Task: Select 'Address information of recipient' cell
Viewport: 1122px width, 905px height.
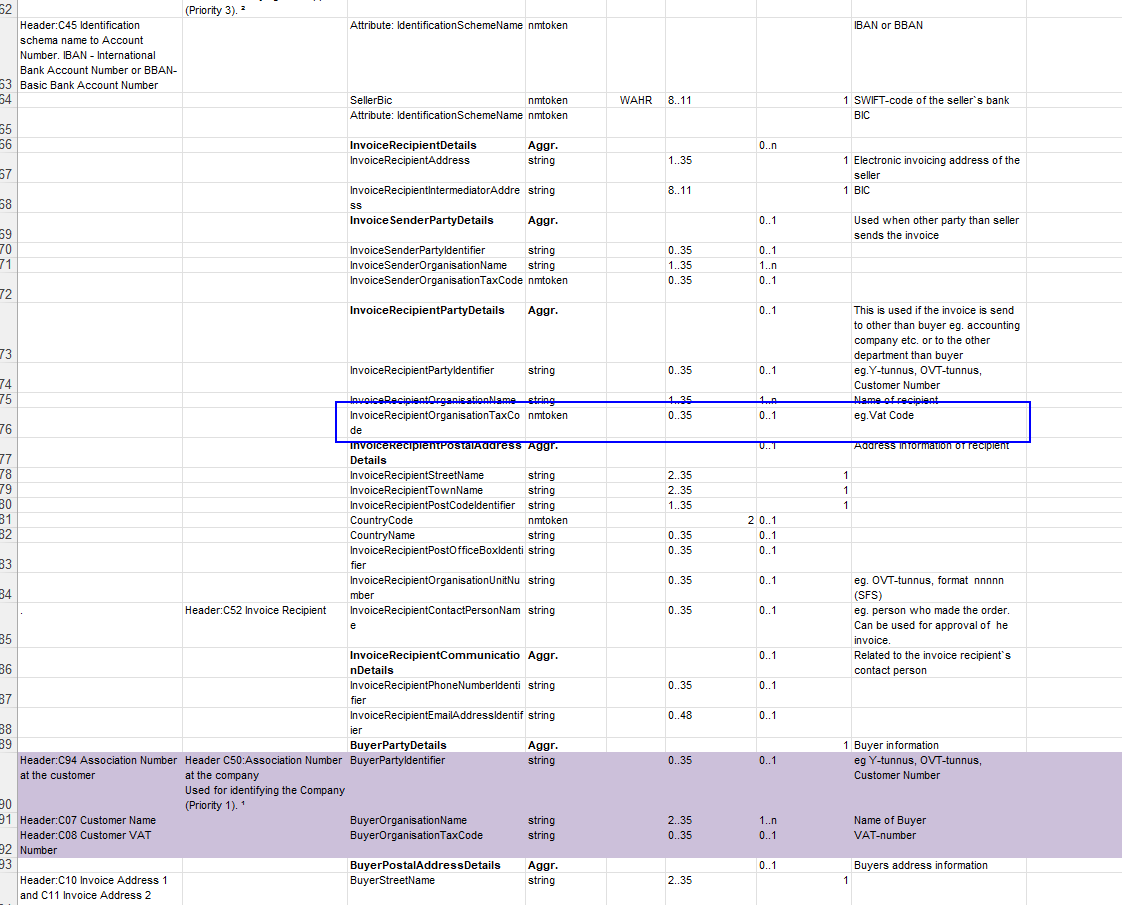Action: [x=938, y=452]
